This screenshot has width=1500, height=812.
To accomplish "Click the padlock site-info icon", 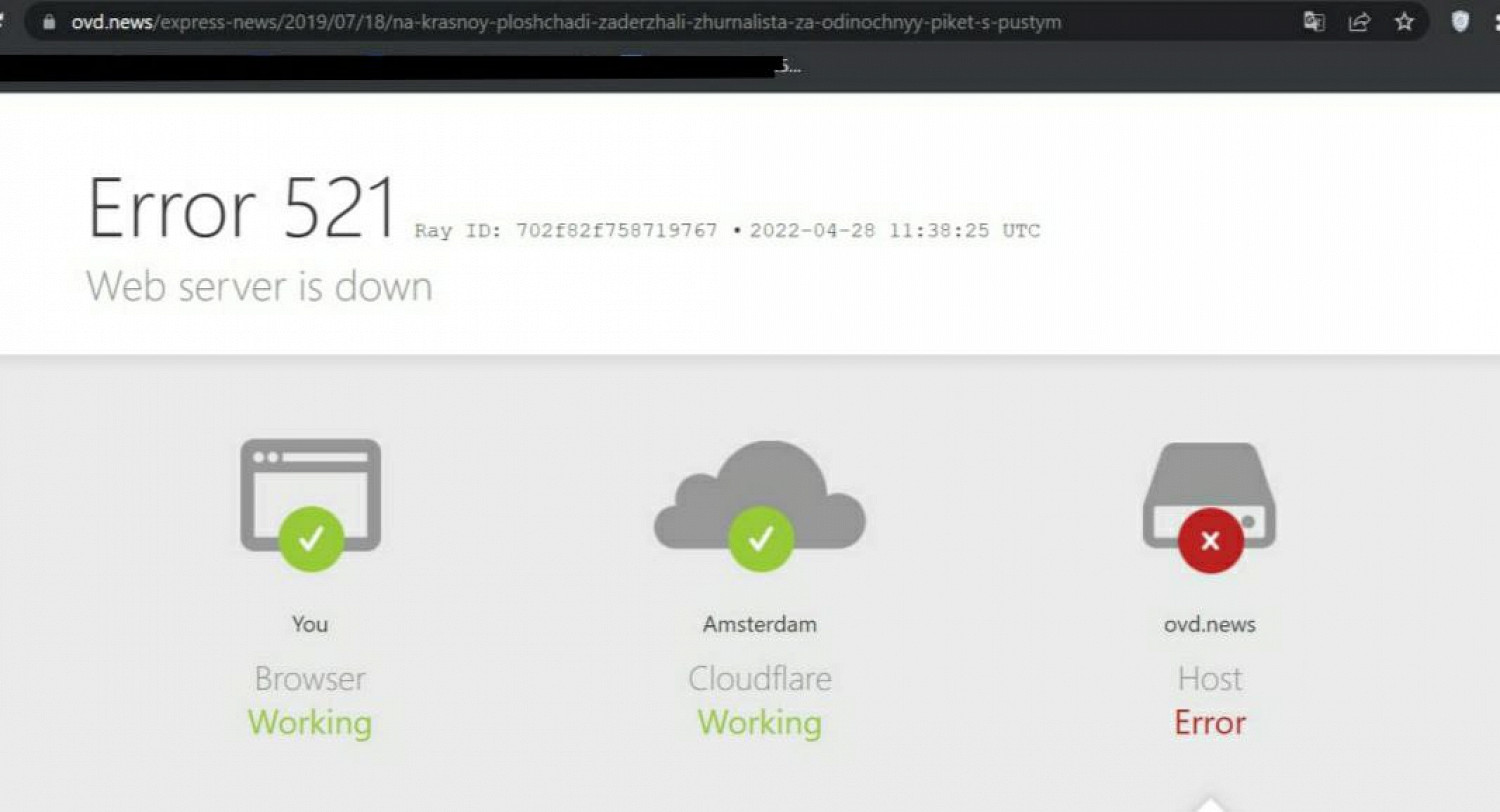I will [49, 21].
